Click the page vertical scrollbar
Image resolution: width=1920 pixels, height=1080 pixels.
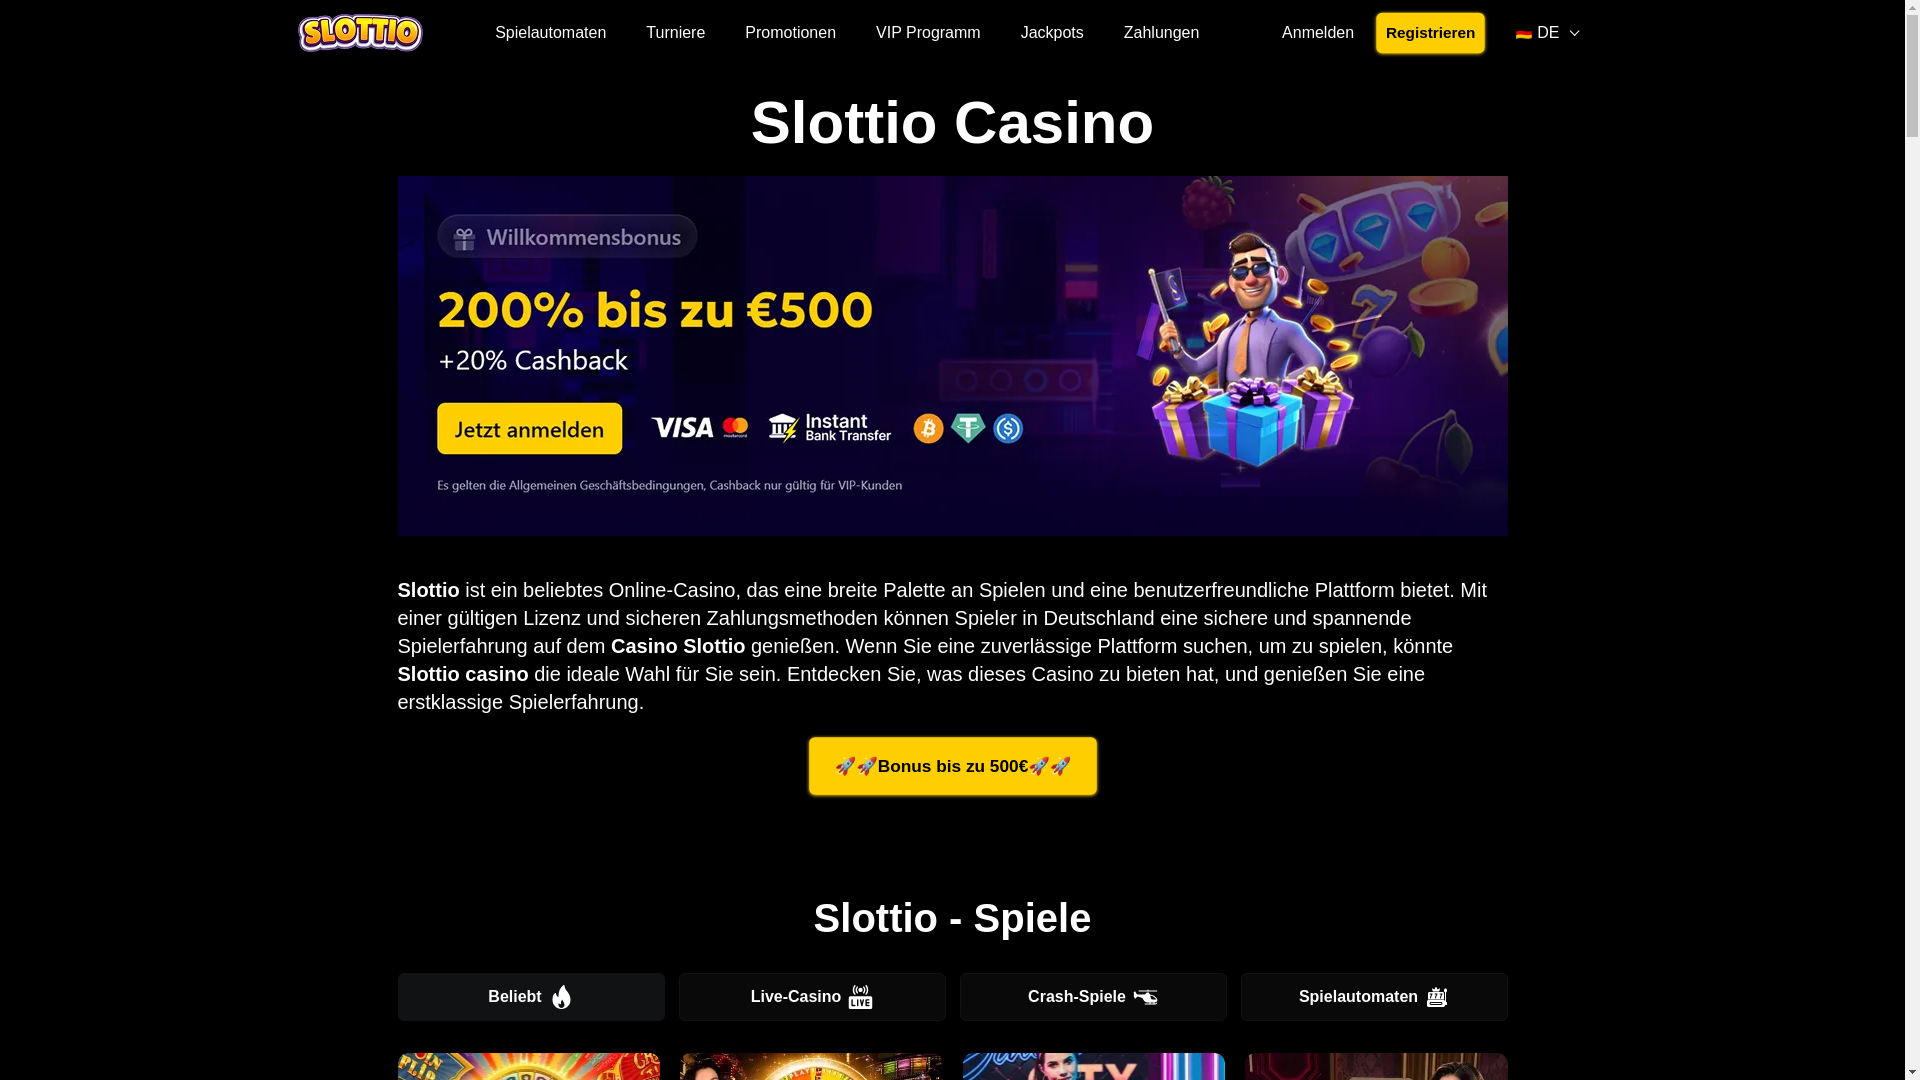[1912, 540]
